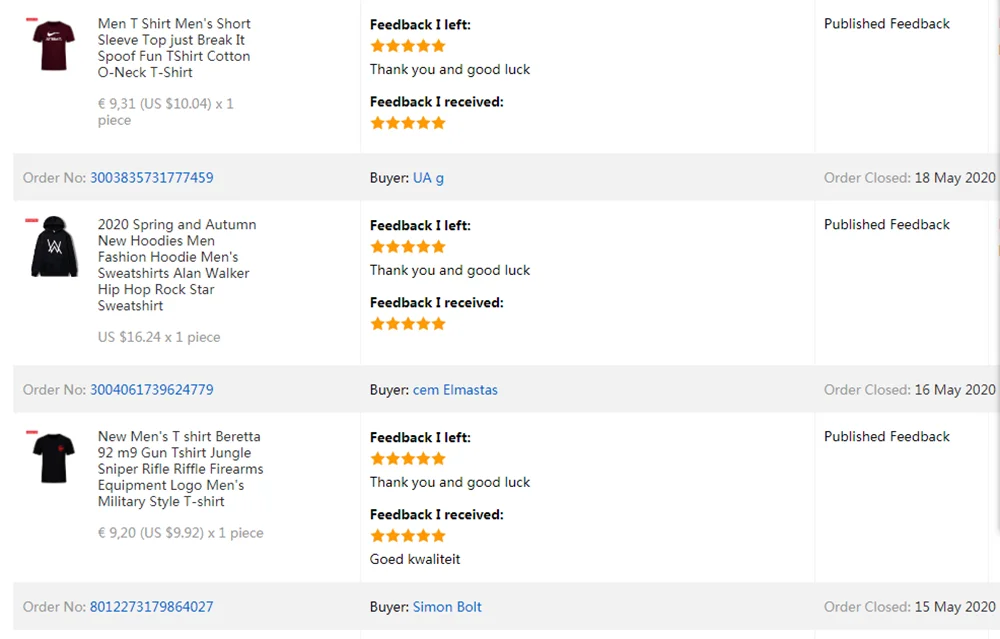
Task: Click the red badge icon on Beretta shirt
Action: [x=32, y=432]
